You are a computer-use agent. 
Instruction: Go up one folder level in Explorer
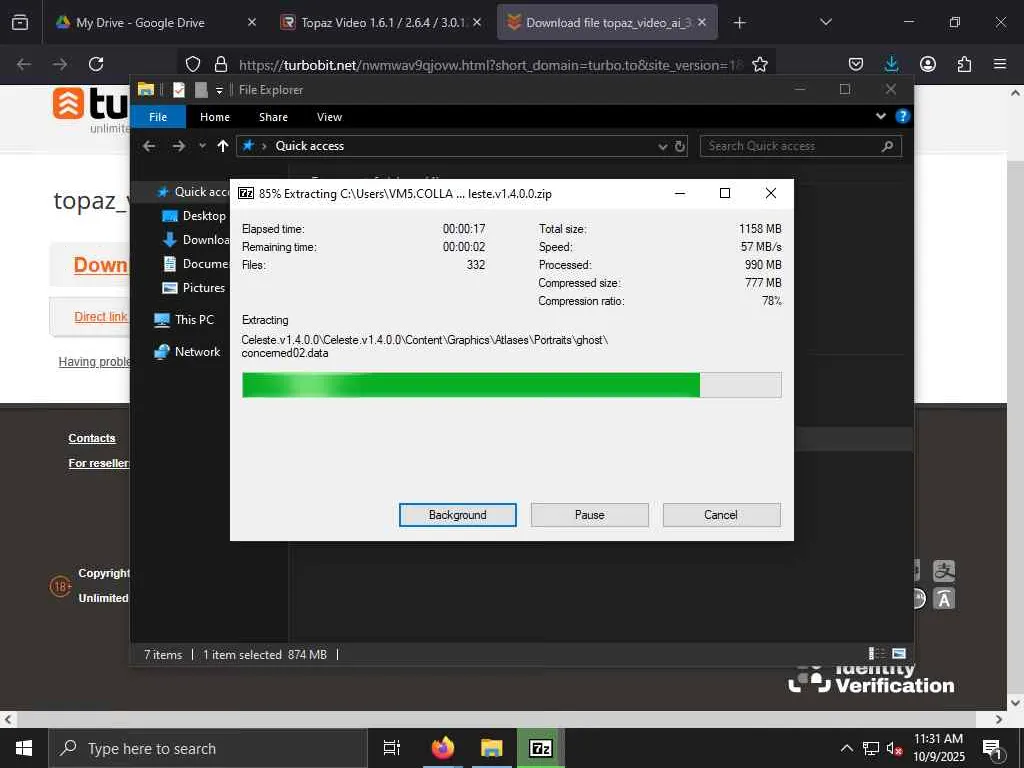[x=223, y=146]
